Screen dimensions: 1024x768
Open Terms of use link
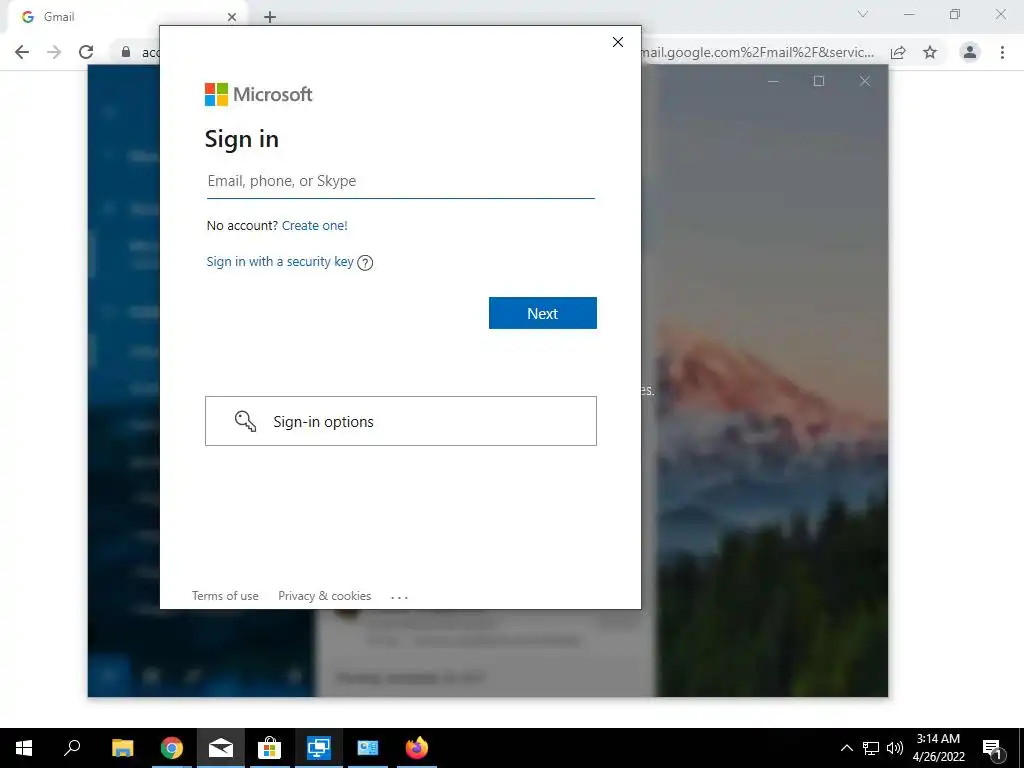[x=225, y=596]
